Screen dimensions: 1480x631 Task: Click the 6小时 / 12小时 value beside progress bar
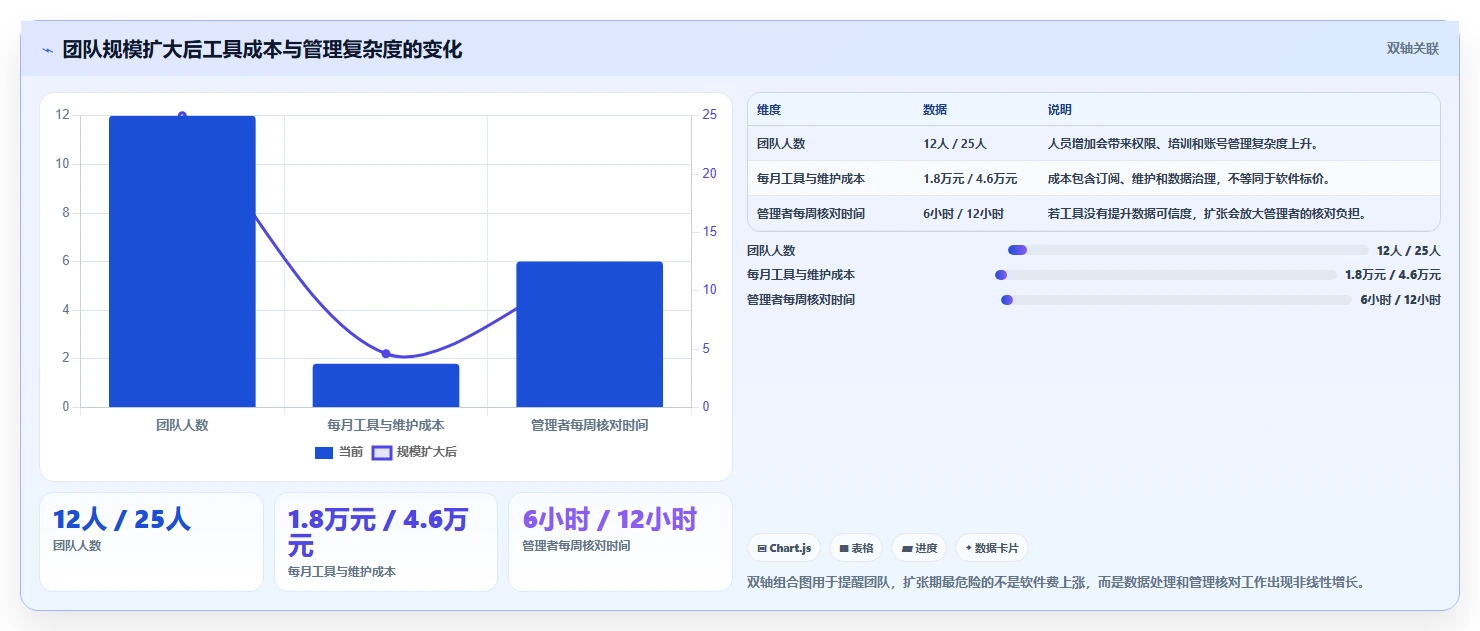[1401, 300]
